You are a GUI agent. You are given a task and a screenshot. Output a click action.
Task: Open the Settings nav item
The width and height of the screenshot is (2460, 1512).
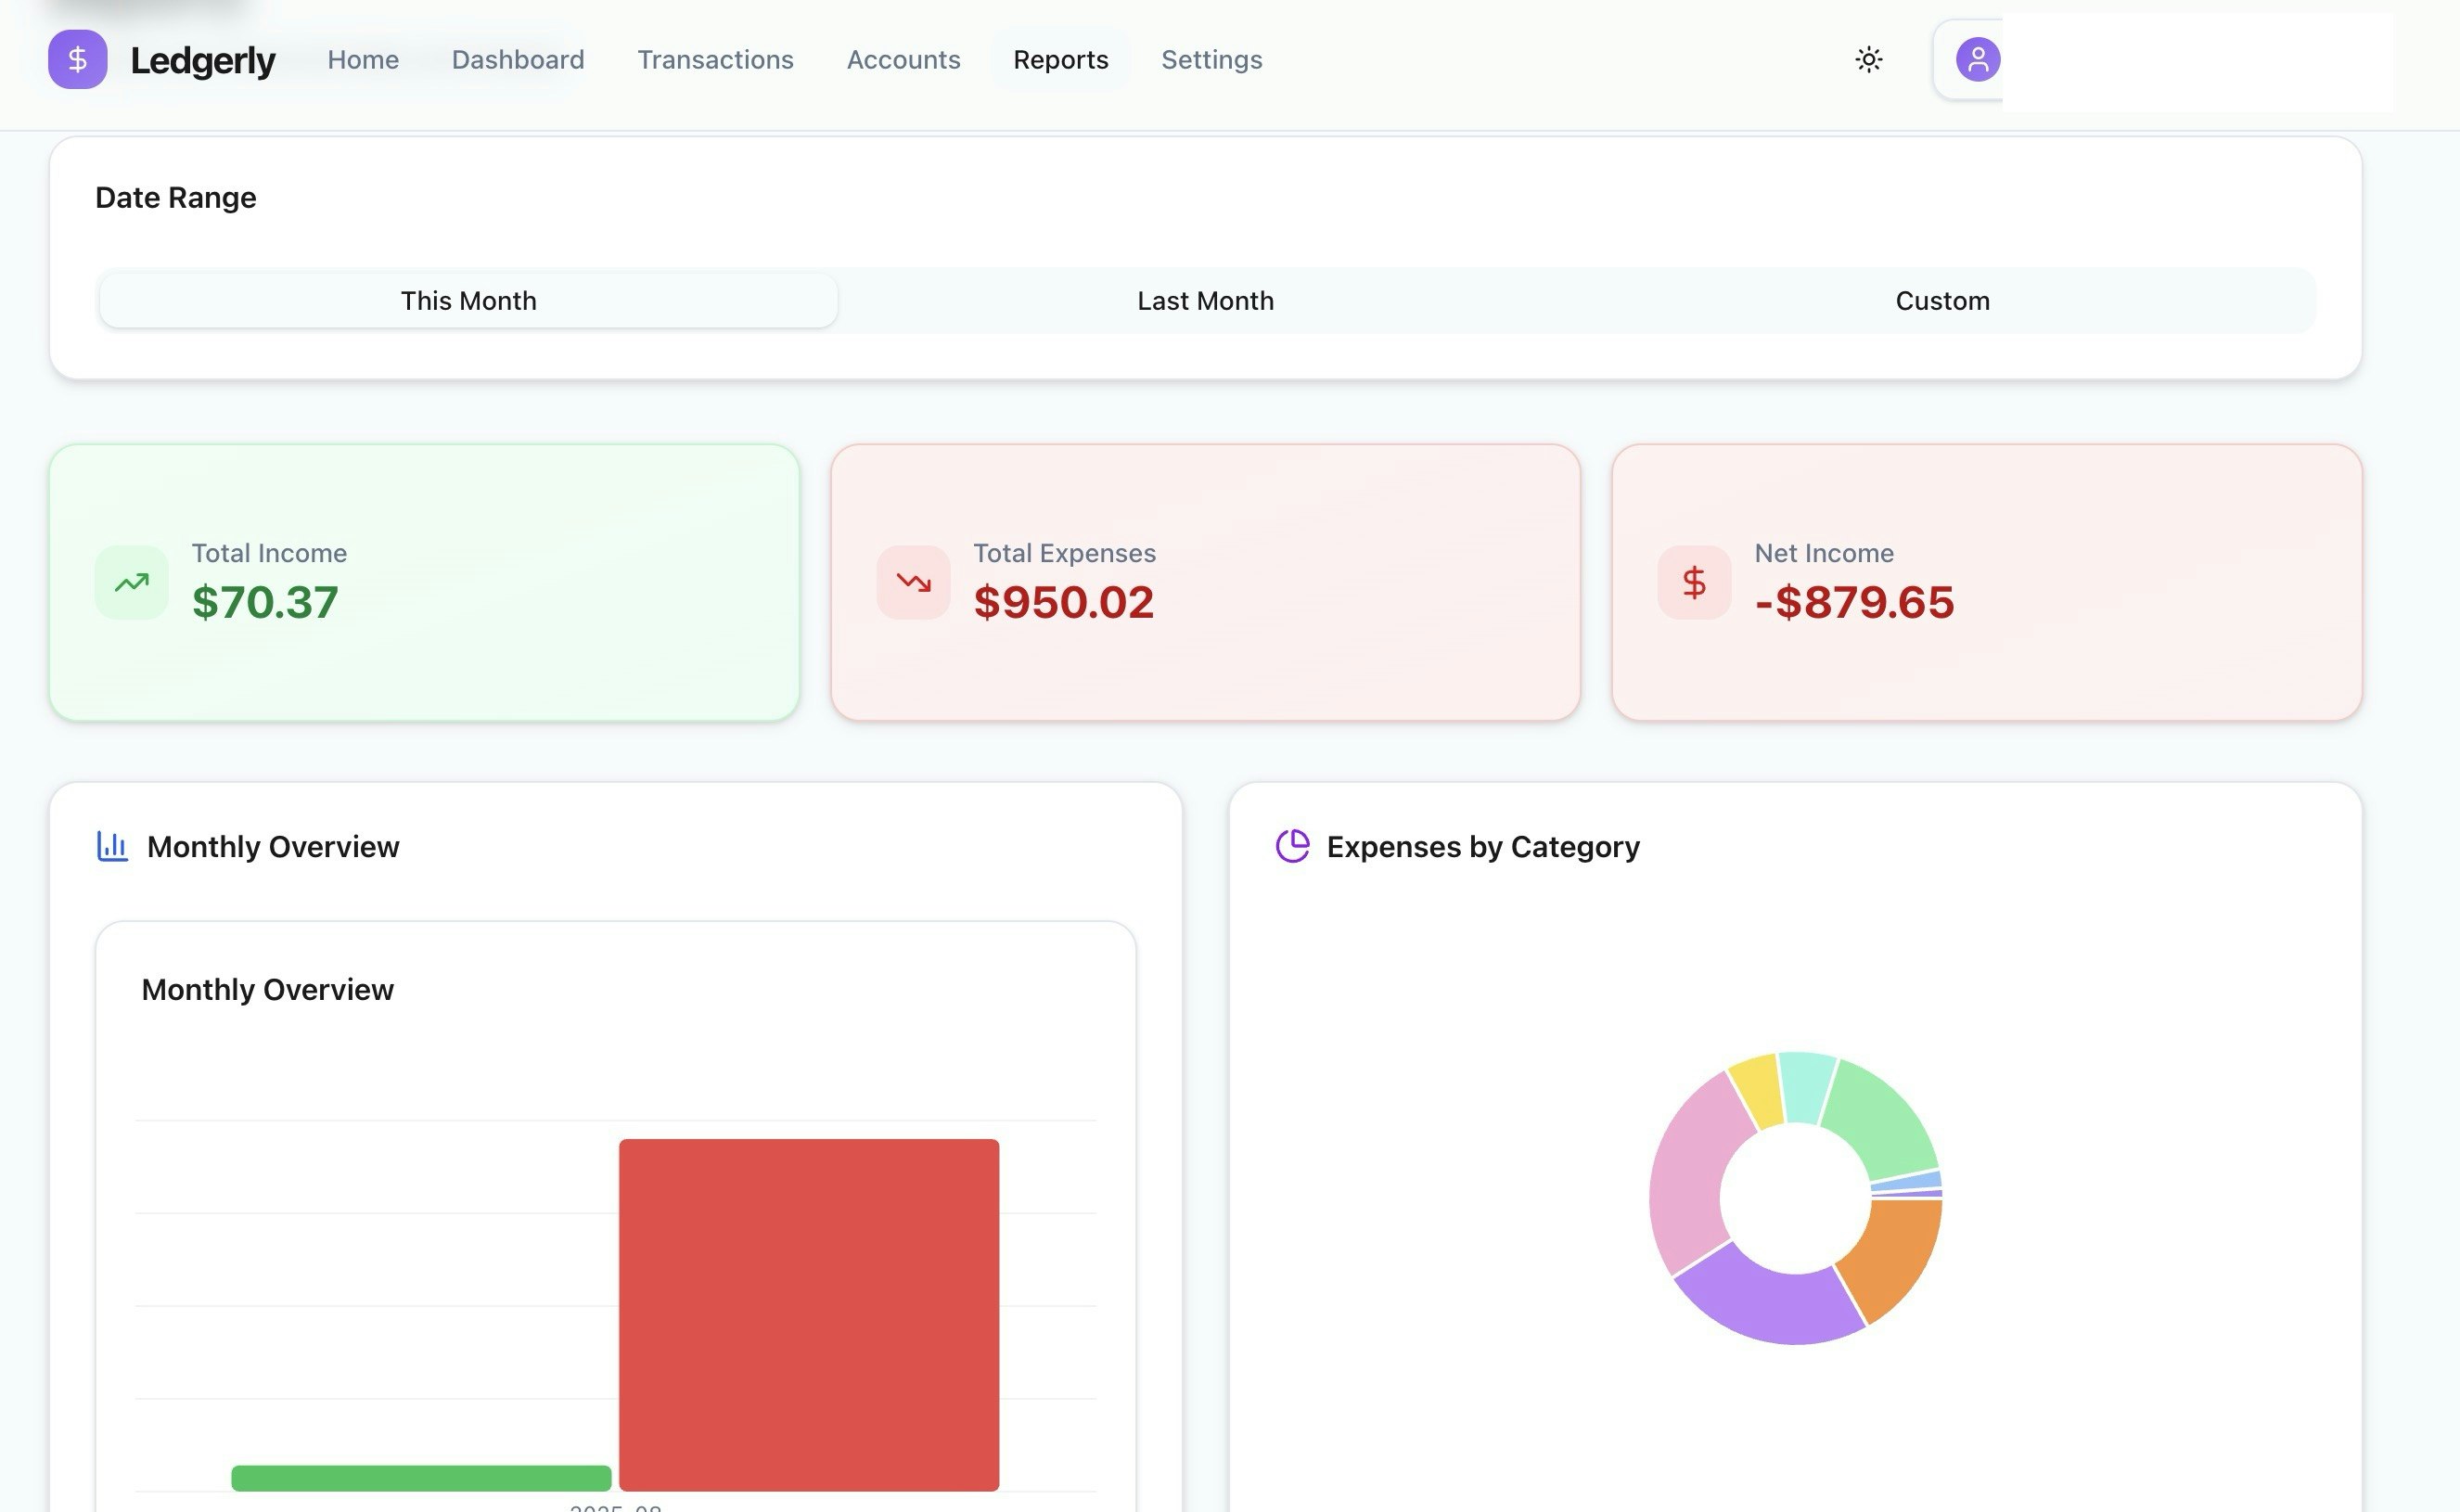pyautogui.click(x=1211, y=59)
